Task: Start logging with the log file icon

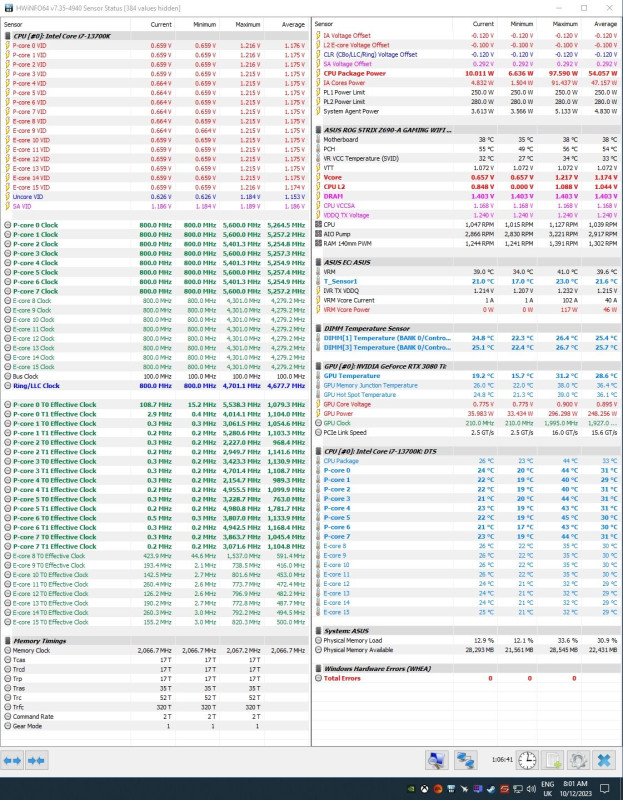Action: [553, 760]
